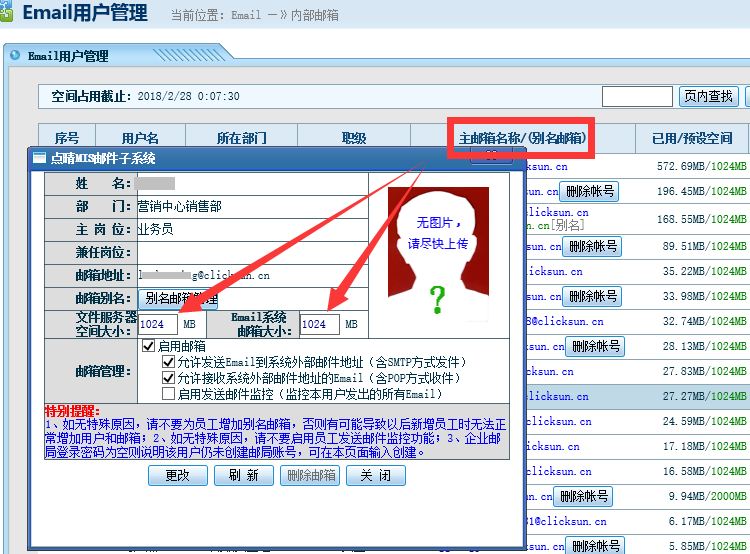The width and height of the screenshot is (750, 554).
Task: Click the Email用户管理 panel header round icon
Action: pyautogui.click(x=15, y=56)
